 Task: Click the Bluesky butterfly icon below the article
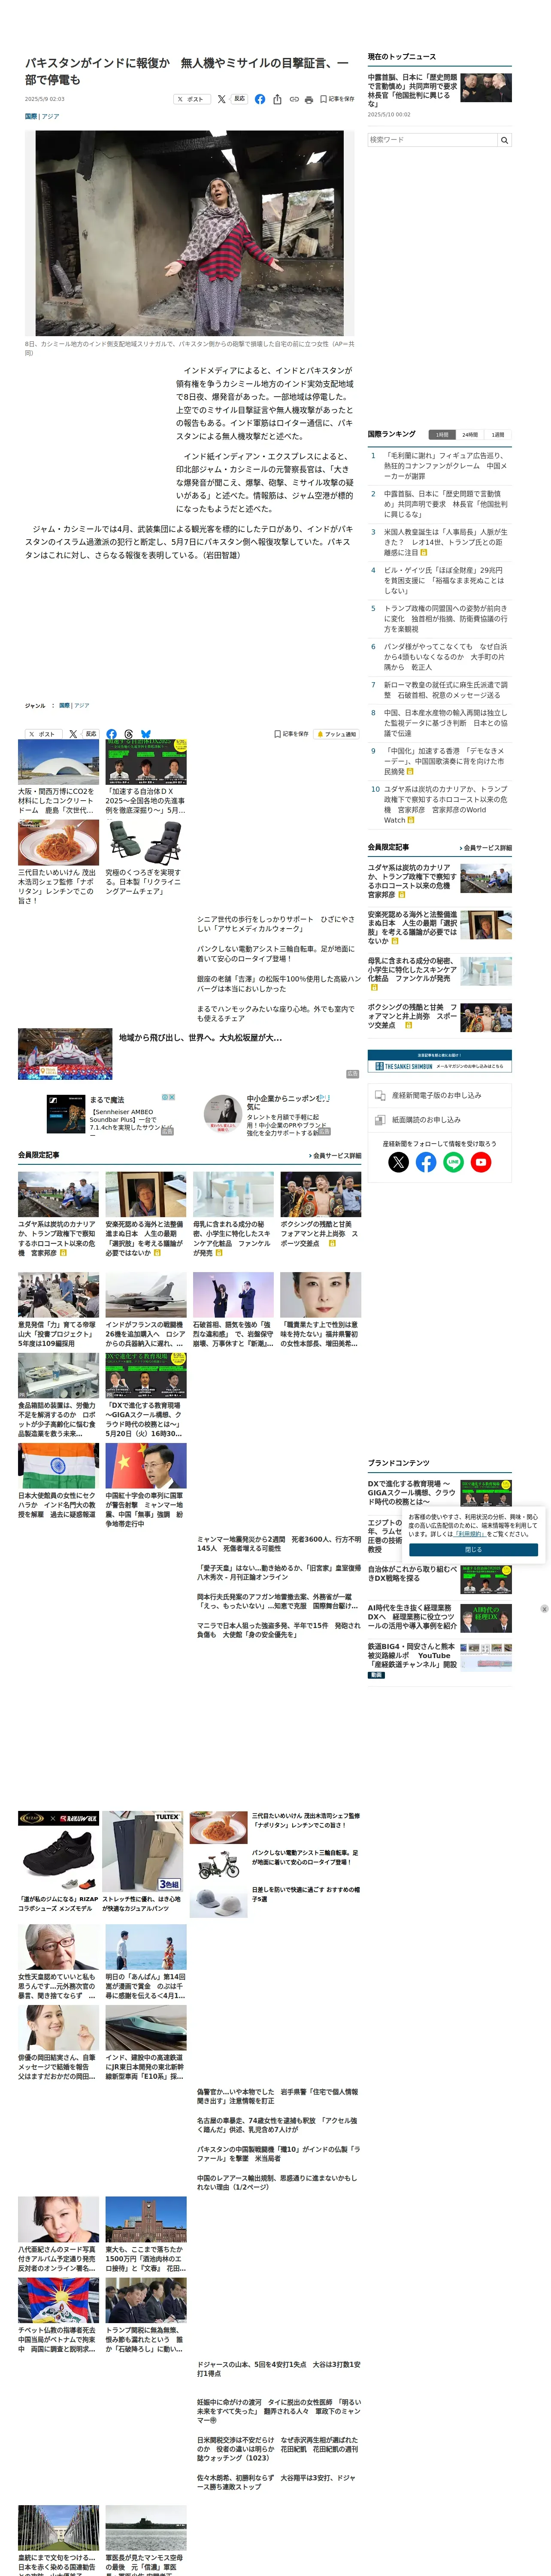[x=146, y=734]
